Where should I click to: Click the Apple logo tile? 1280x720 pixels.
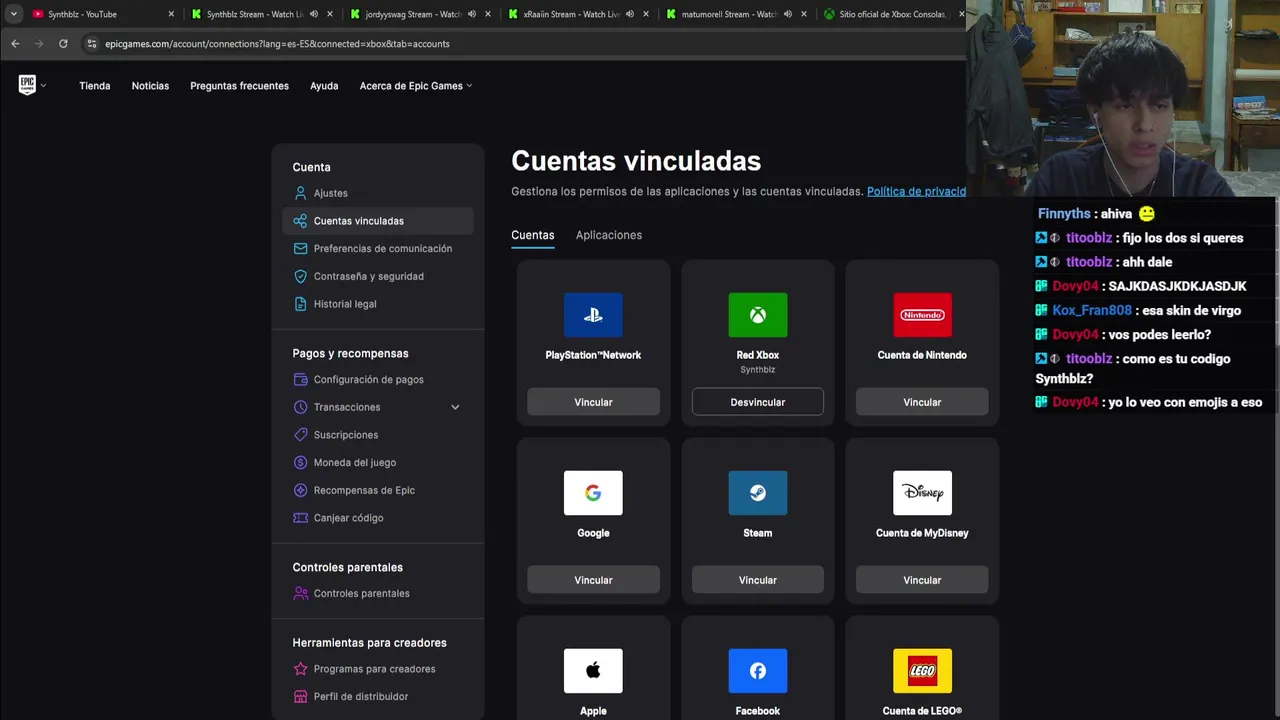pos(593,671)
